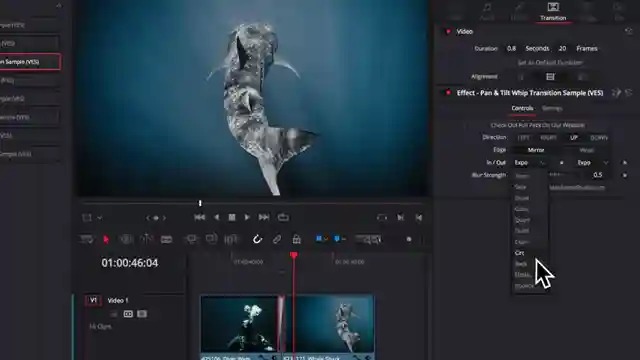Click Replace Clip toolbar icon
The image size is (640, 360).
[x=231, y=239]
